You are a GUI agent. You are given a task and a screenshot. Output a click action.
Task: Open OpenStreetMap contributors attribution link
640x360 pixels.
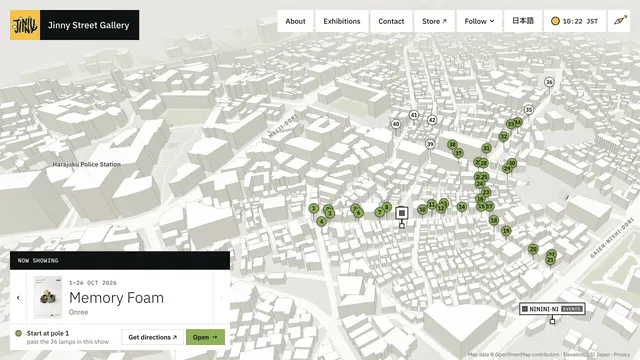(x=527, y=355)
